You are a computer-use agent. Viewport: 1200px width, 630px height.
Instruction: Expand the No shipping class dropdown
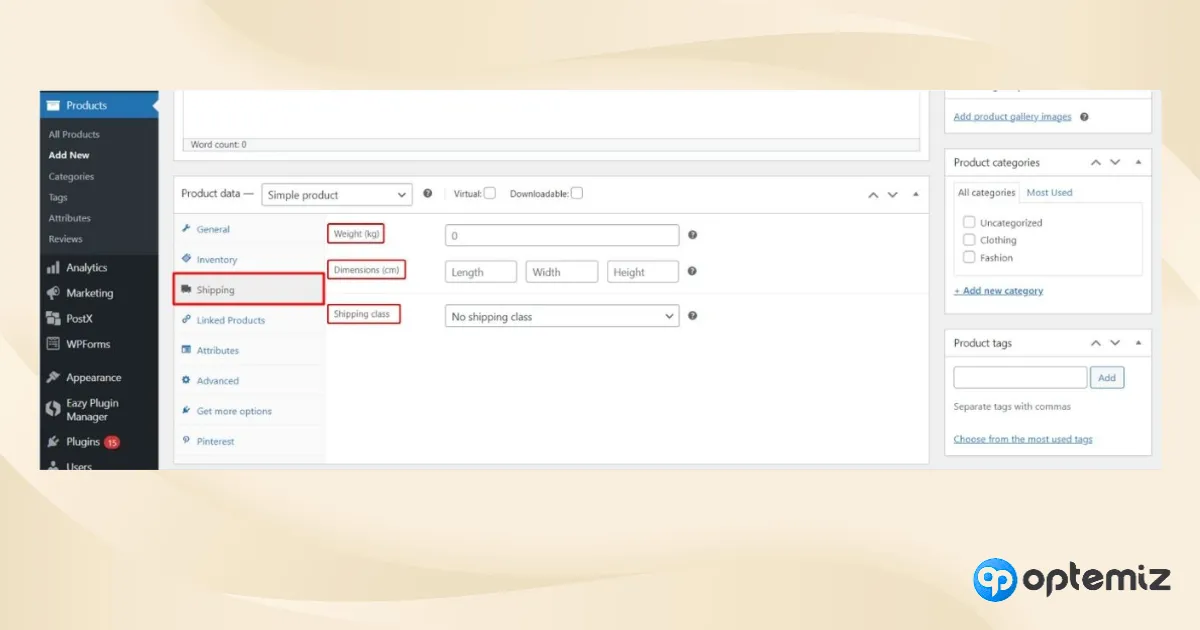pyautogui.click(x=562, y=316)
